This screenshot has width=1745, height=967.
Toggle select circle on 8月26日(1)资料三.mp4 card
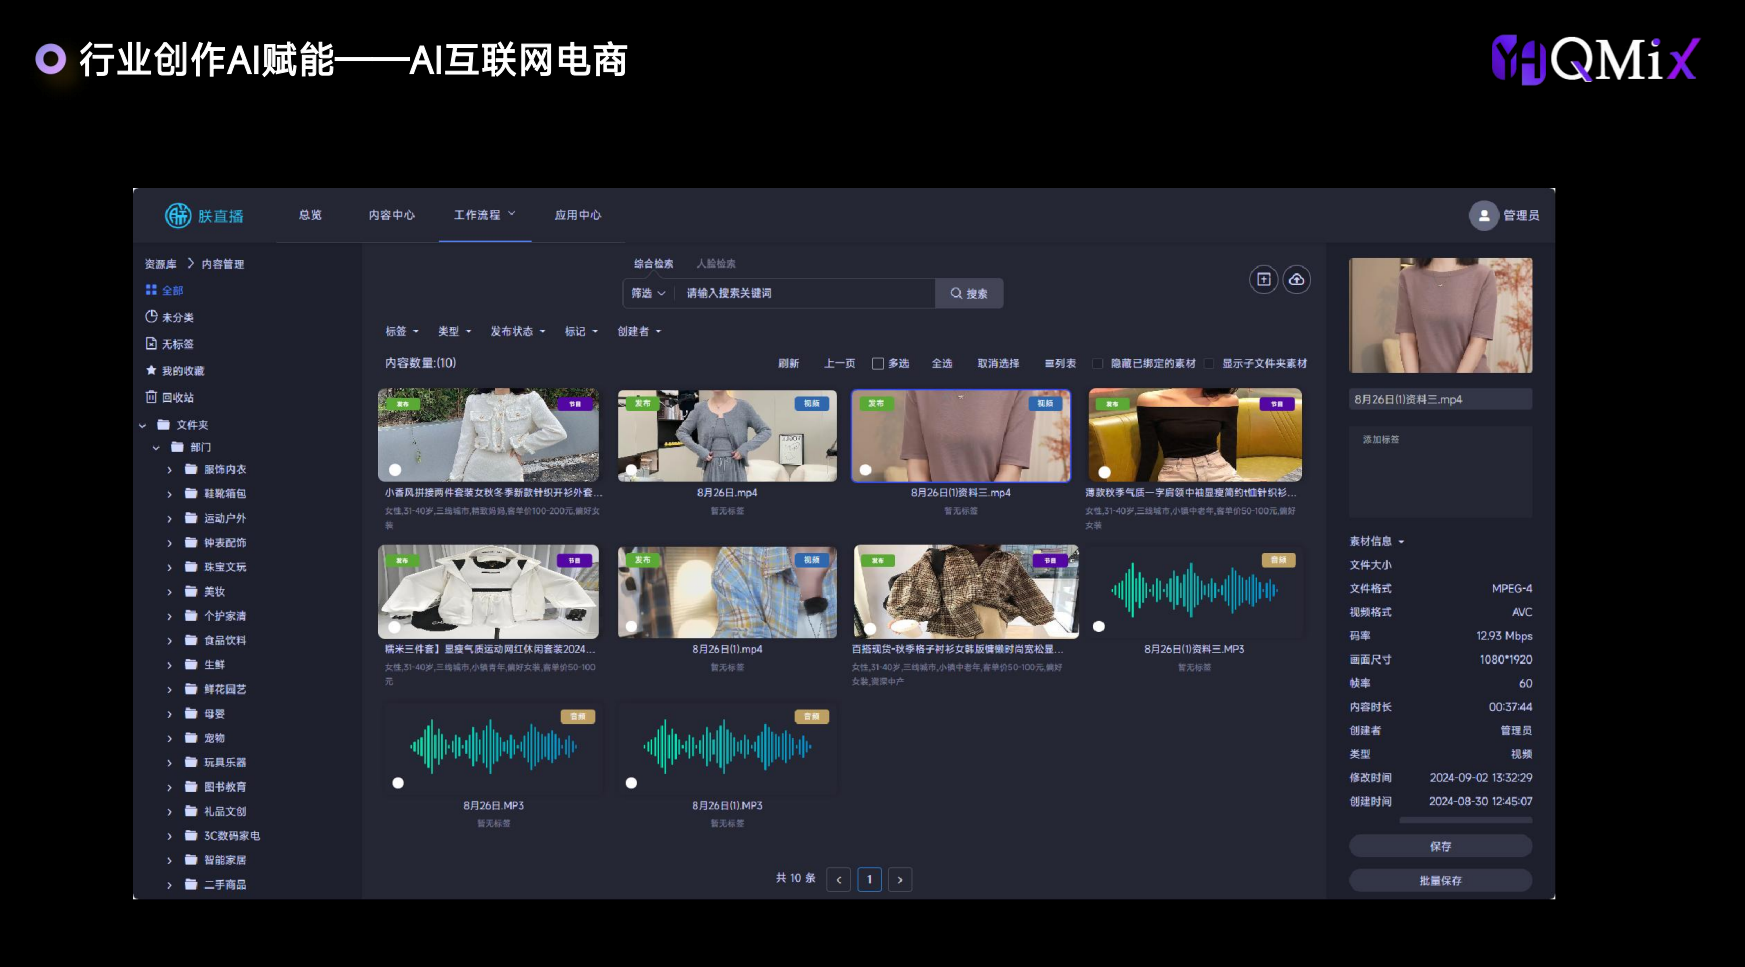[866, 469]
